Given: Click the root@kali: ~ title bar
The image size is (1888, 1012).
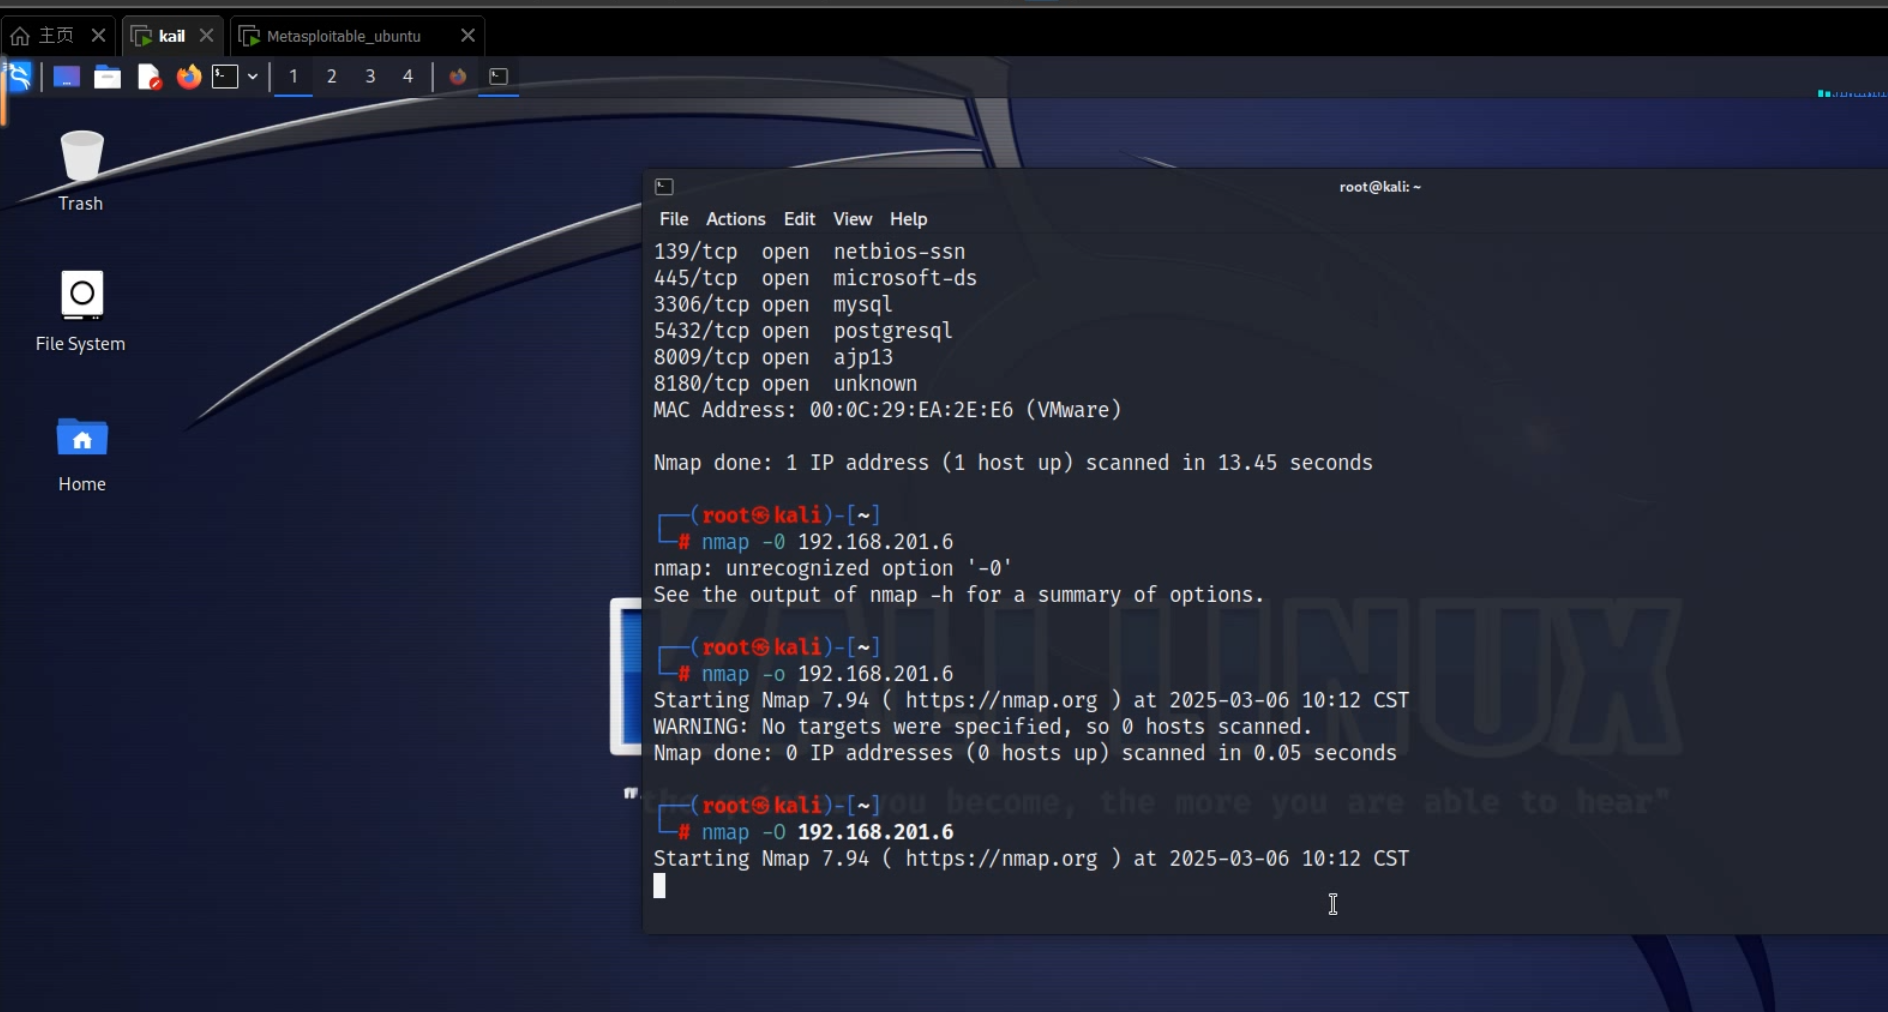Looking at the screenshot, I should click(1380, 187).
